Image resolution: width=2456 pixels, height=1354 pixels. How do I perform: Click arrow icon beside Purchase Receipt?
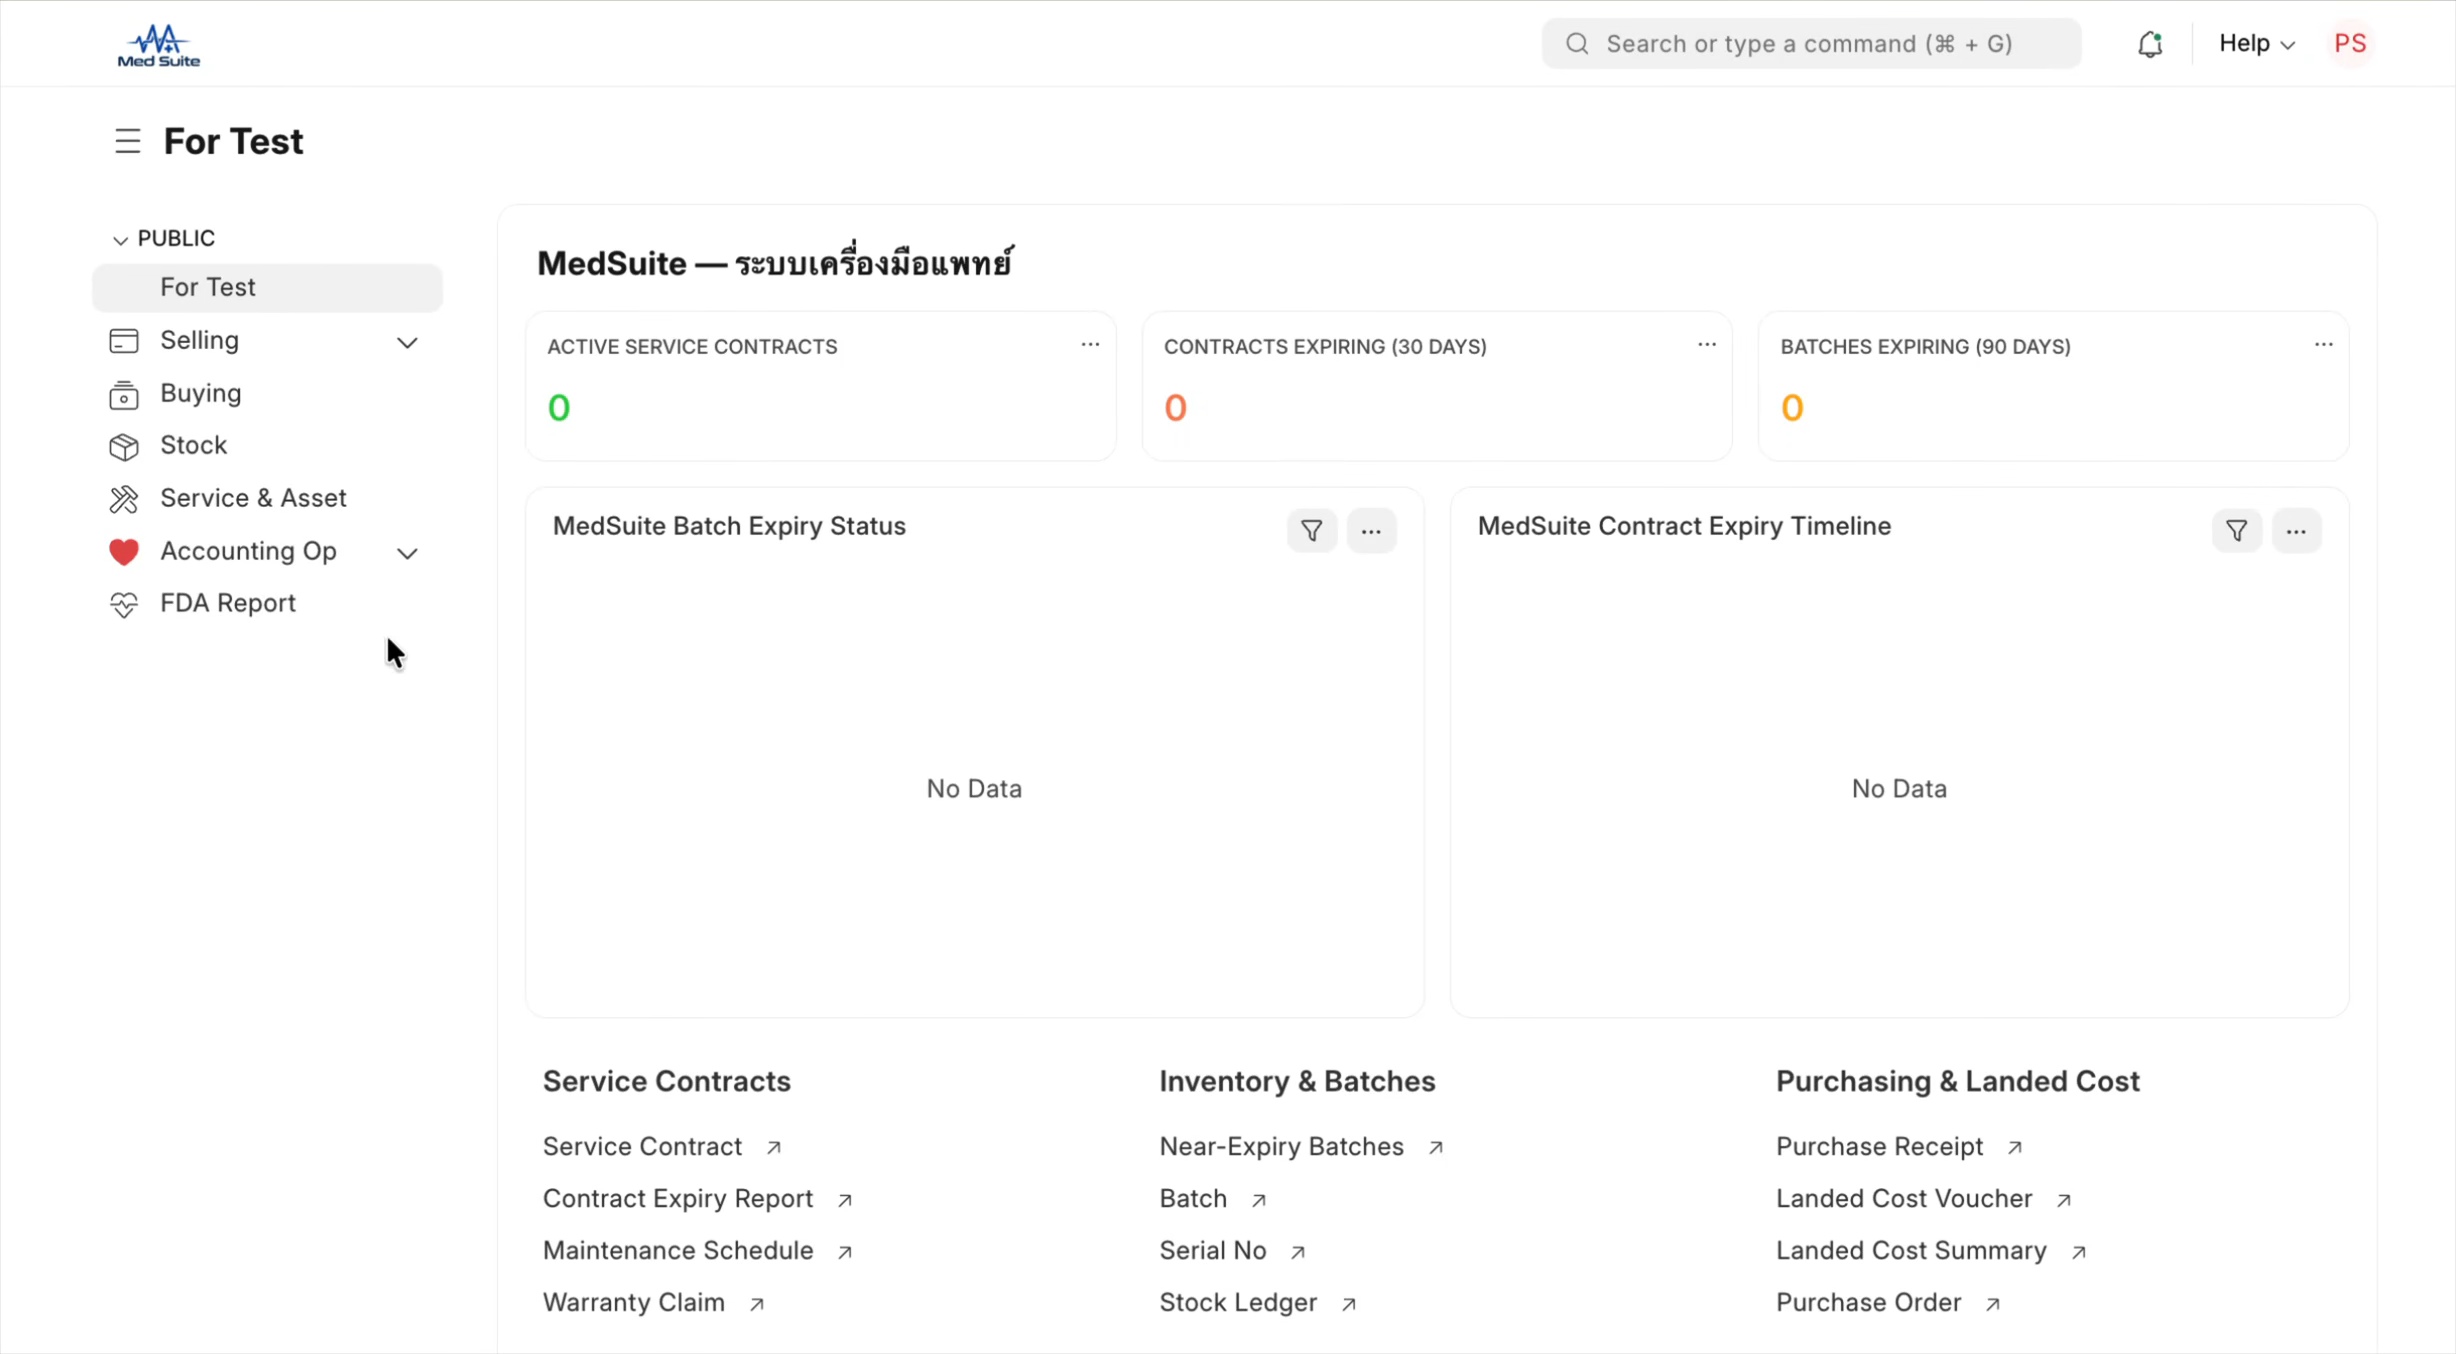tap(2015, 1148)
